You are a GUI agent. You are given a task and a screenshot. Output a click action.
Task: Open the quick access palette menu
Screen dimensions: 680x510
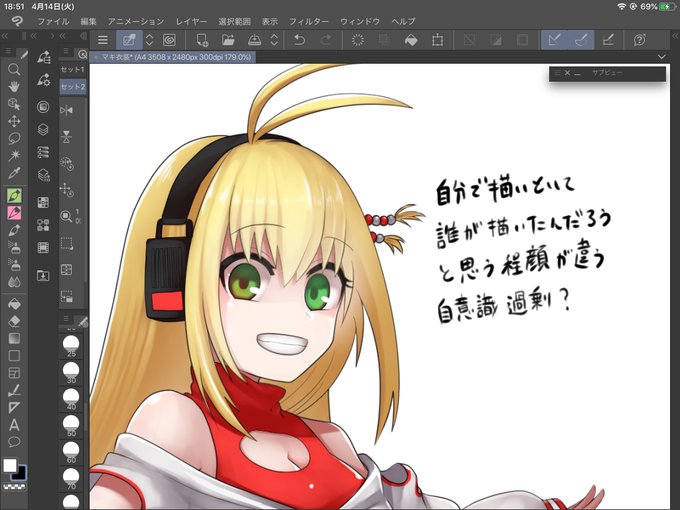coord(66,51)
